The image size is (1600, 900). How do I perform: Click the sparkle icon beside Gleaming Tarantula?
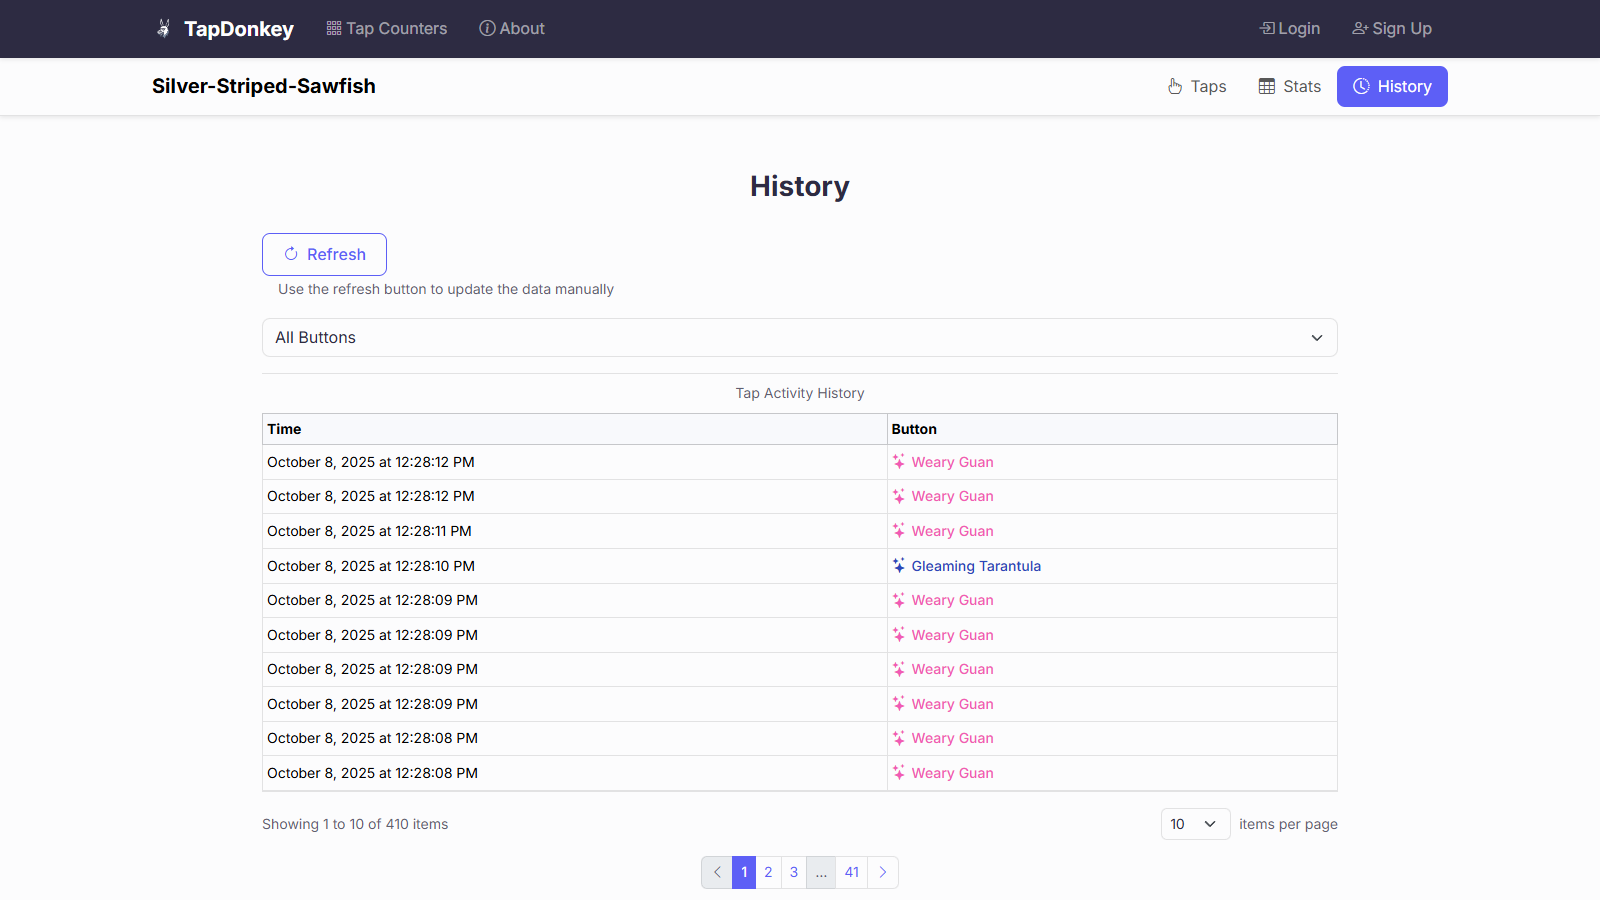click(x=899, y=565)
